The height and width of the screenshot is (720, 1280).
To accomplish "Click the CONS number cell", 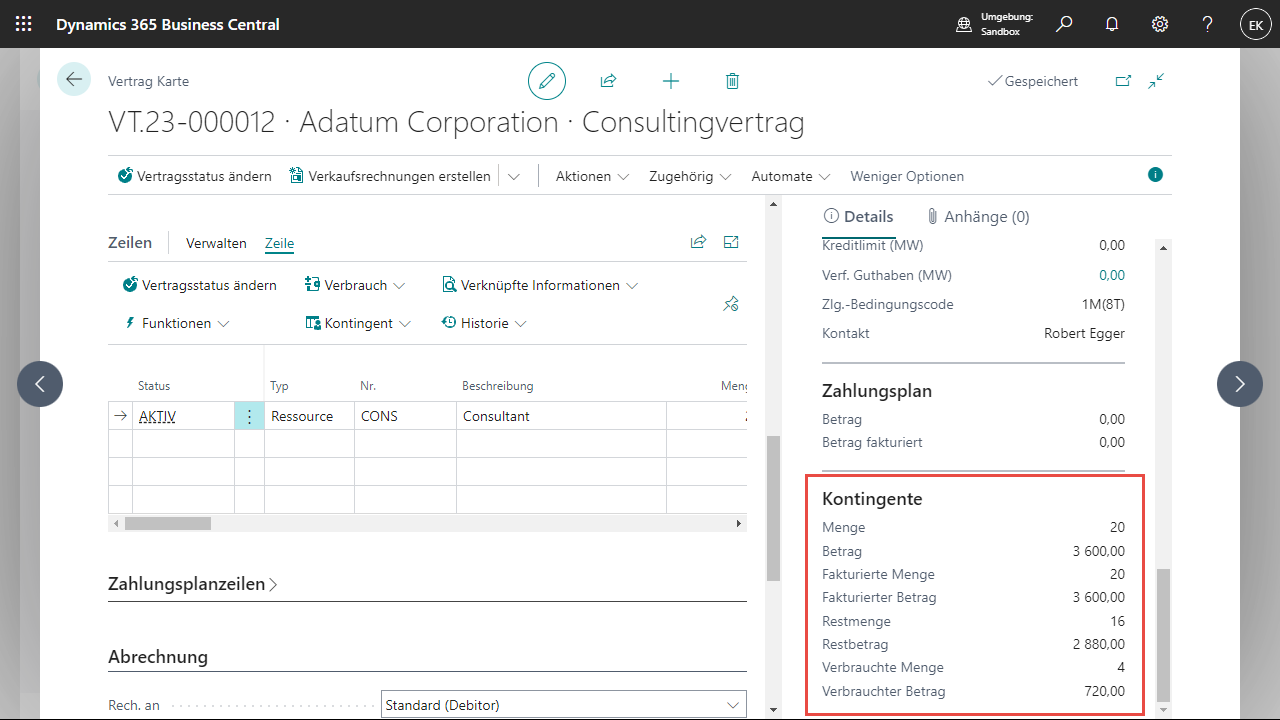I will [405, 416].
